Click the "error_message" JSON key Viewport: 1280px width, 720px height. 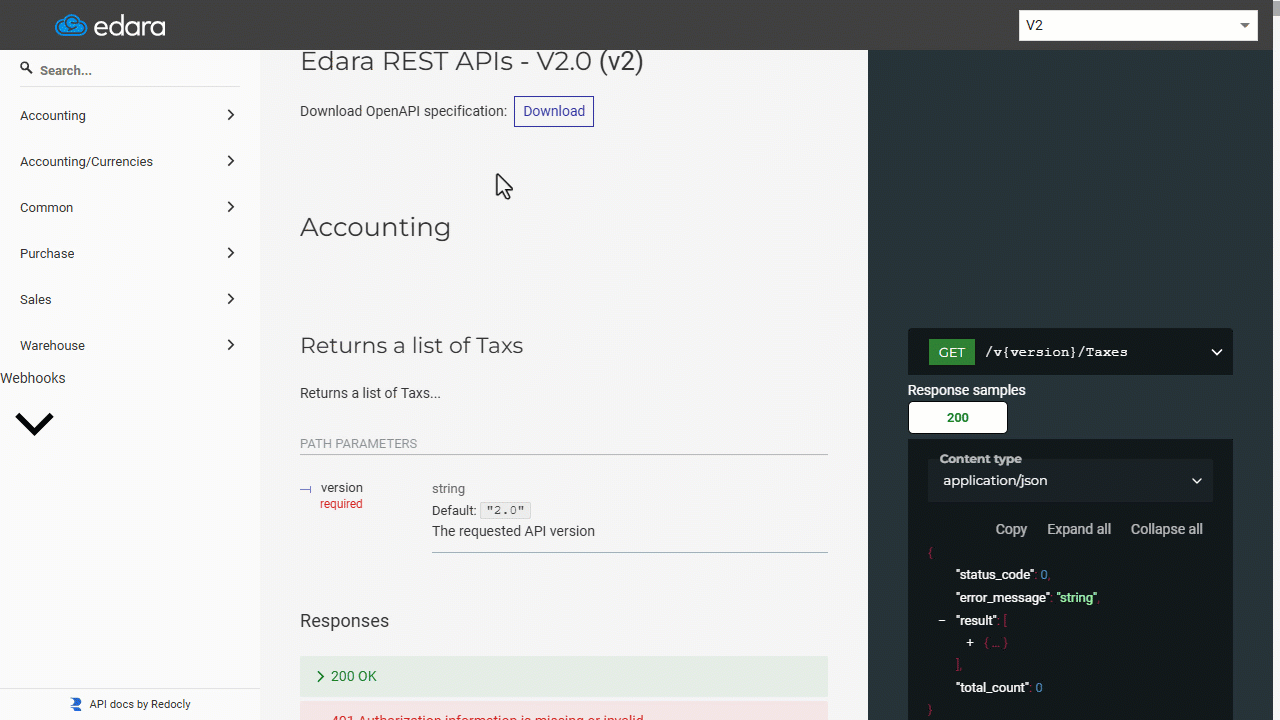pyautogui.click(x=1002, y=598)
